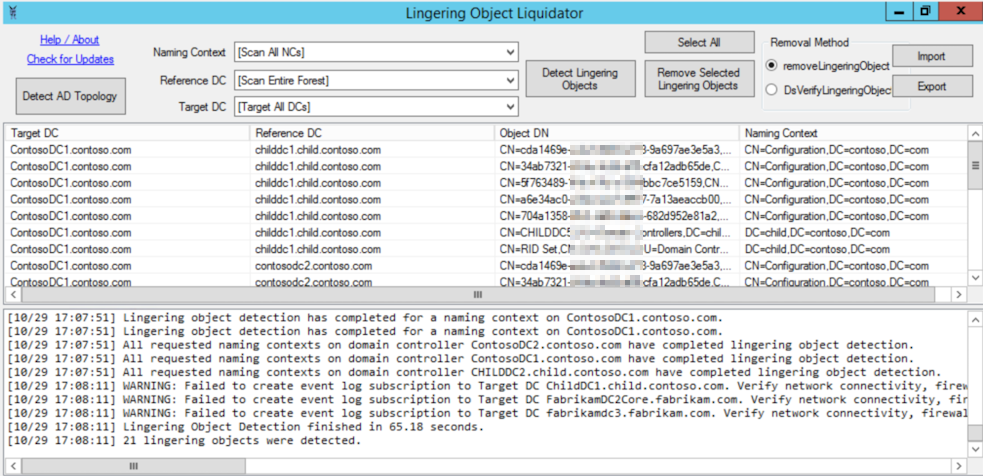The image size is (983, 476).
Task: Click Remove Selected Lingering Objects button
Action: tap(699, 79)
